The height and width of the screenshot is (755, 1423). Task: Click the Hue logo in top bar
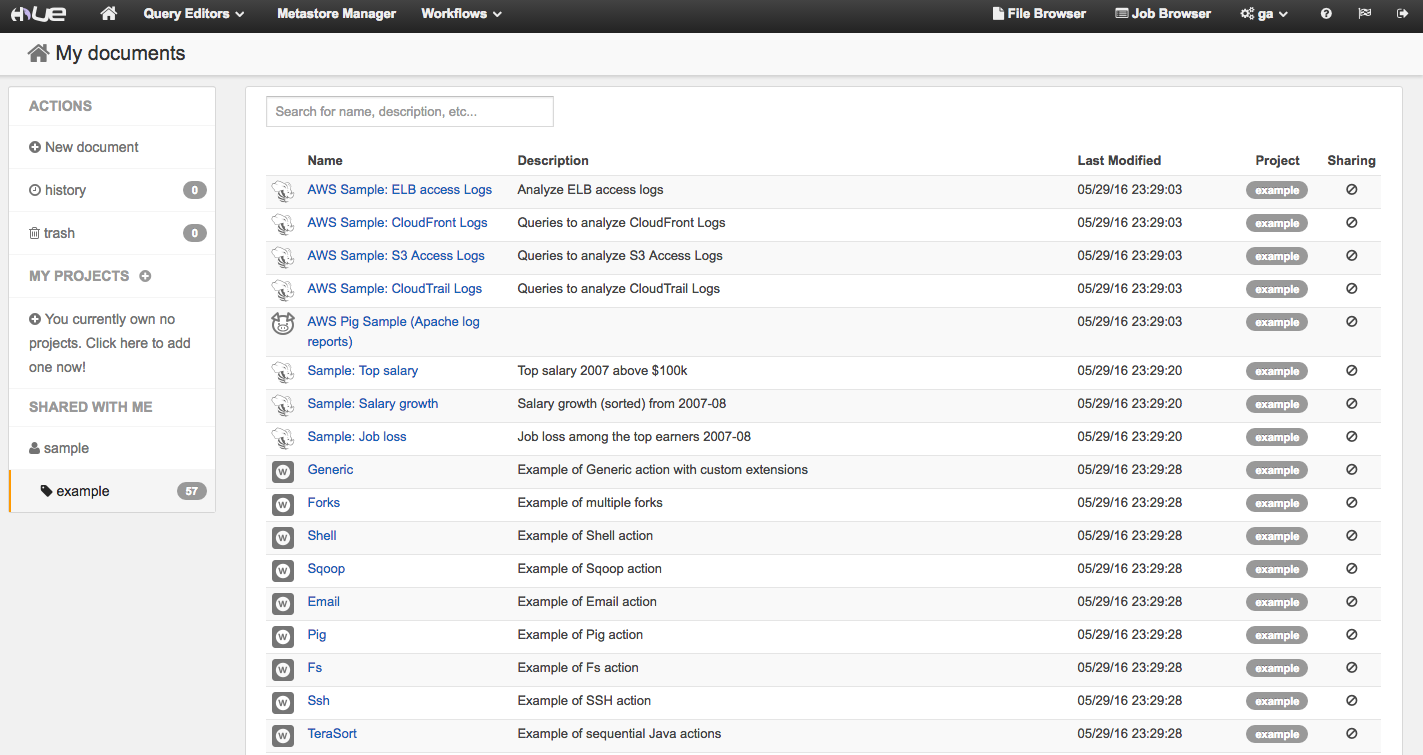pyautogui.click(x=38, y=14)
